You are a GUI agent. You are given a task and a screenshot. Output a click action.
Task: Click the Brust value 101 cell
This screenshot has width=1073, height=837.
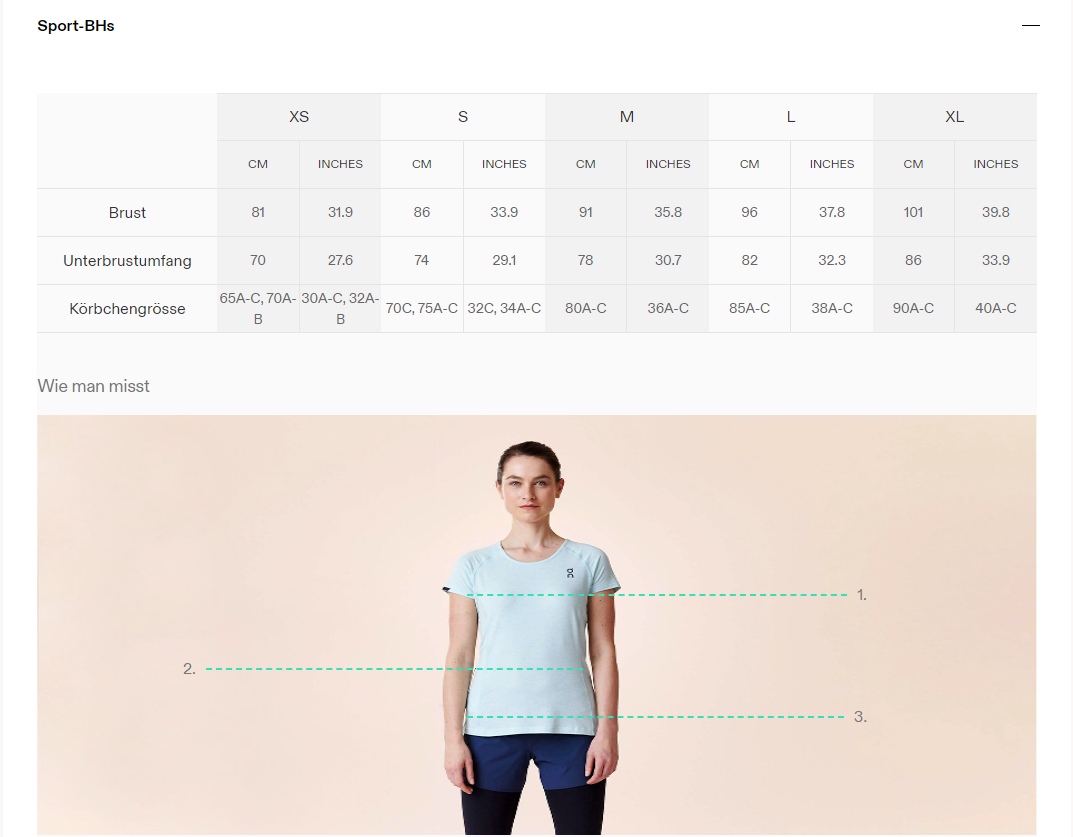914,213
